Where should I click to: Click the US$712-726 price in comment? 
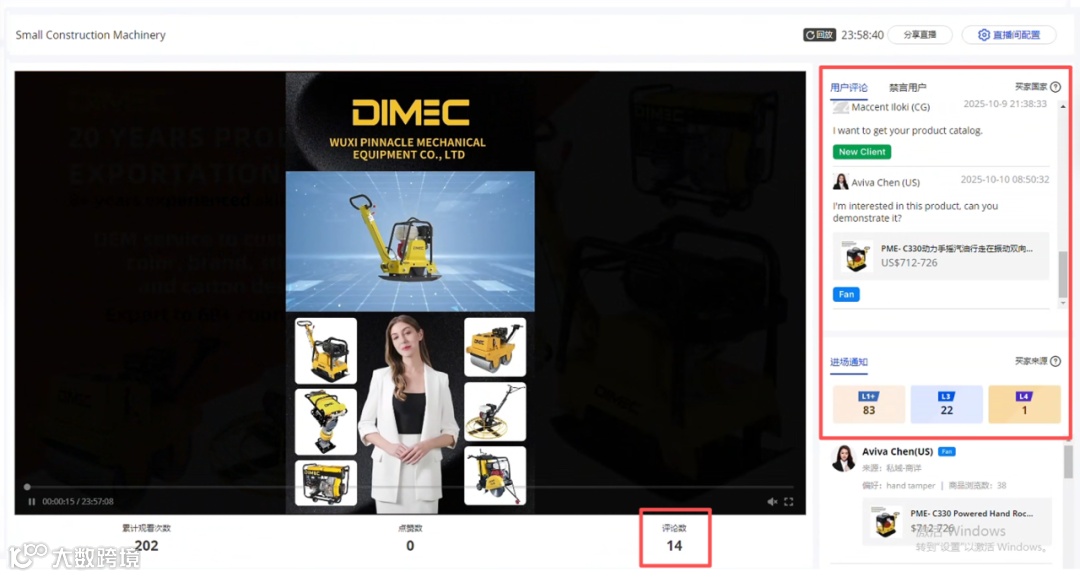pos(908,262)
